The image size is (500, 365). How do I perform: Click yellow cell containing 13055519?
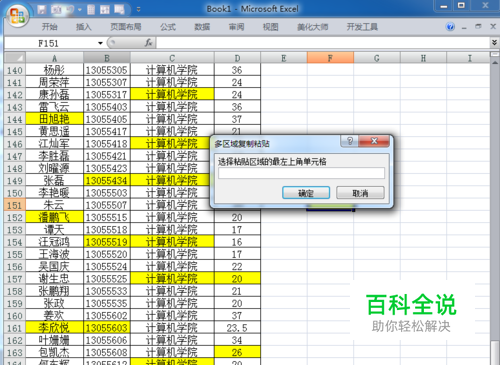(x=107, y=242)
